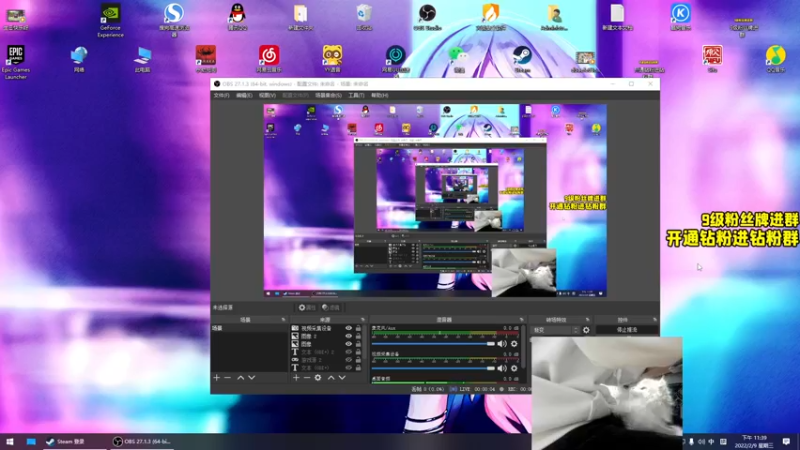Open QQ Music desktop icon
The width and height of the screenshot is (800, 450).
point(776,59)
